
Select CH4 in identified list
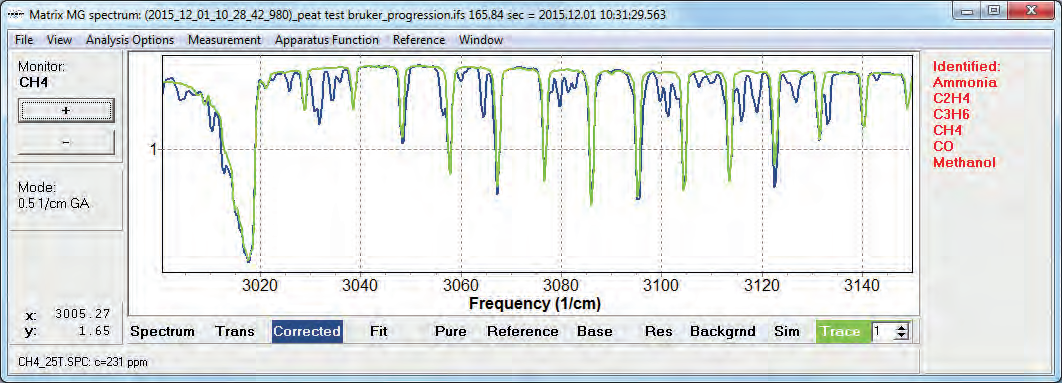point(948,130)
